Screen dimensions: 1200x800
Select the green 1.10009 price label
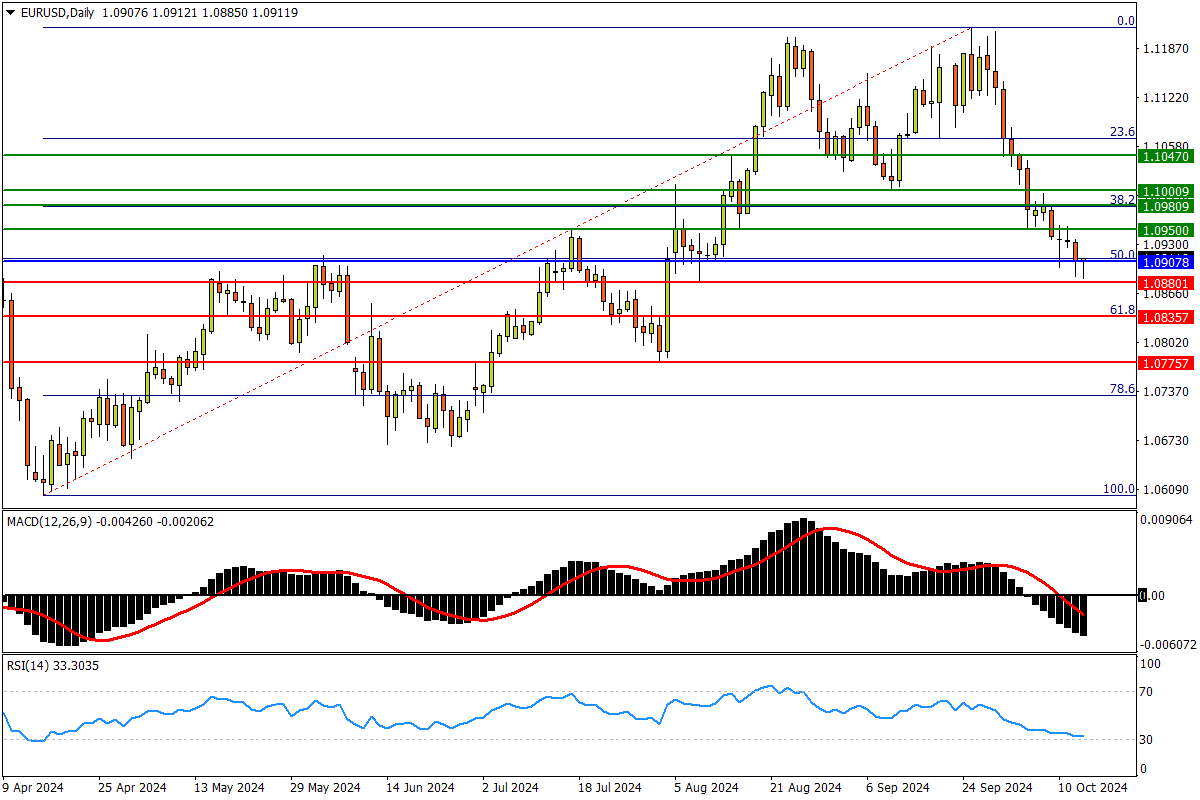1166,191
